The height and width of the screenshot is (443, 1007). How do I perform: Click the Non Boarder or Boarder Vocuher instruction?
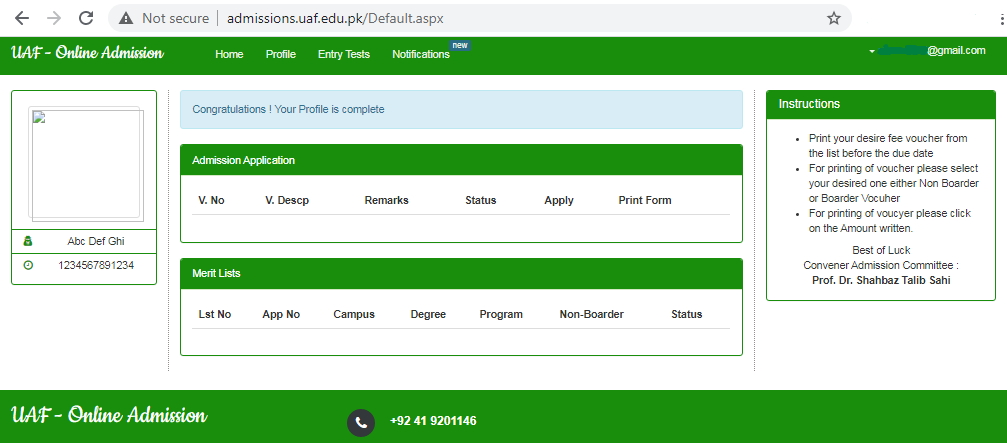click(x=894, y=183)
